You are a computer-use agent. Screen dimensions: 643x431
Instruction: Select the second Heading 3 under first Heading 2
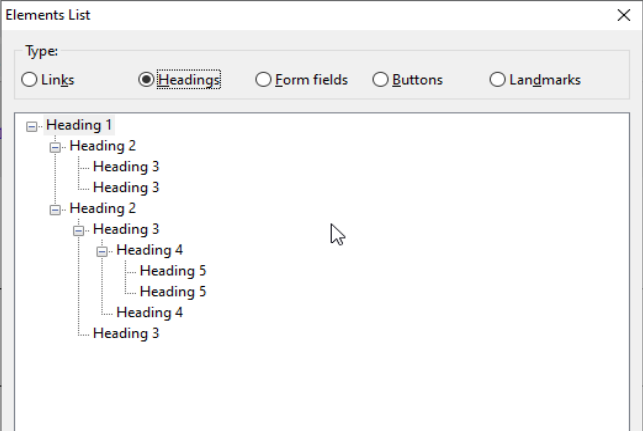(126, 187)
